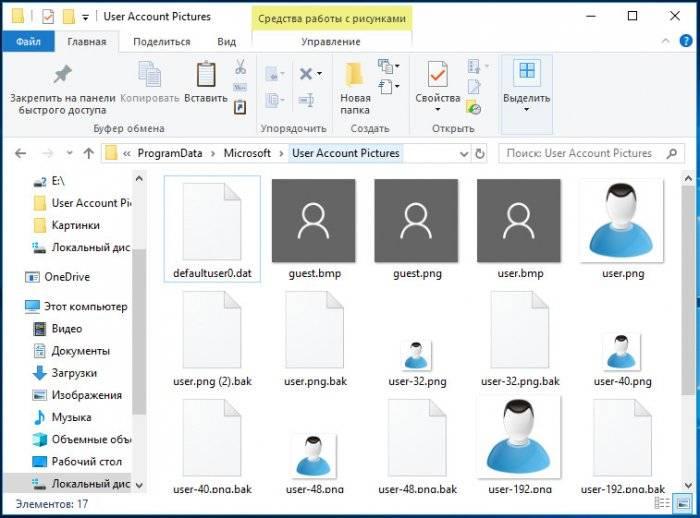The width and height of the screenshot is (700, 518).
Task: Open the delete options dropdown arrow
Action: click(x=320, y=73)
